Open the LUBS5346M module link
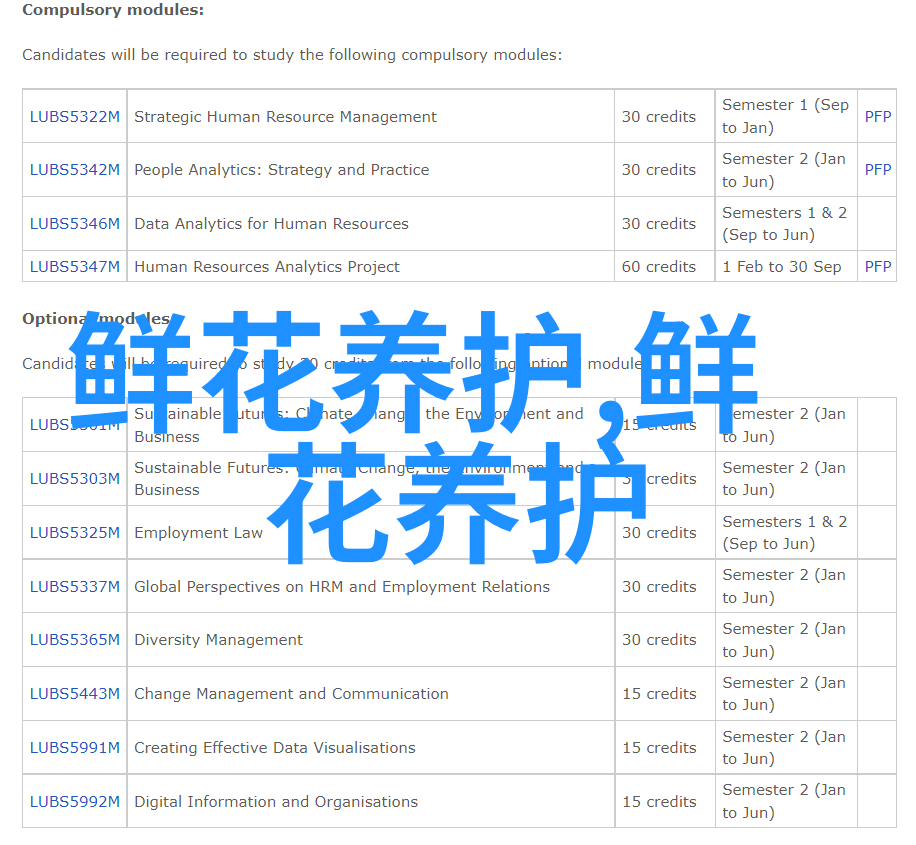 (x=75, y=223)
